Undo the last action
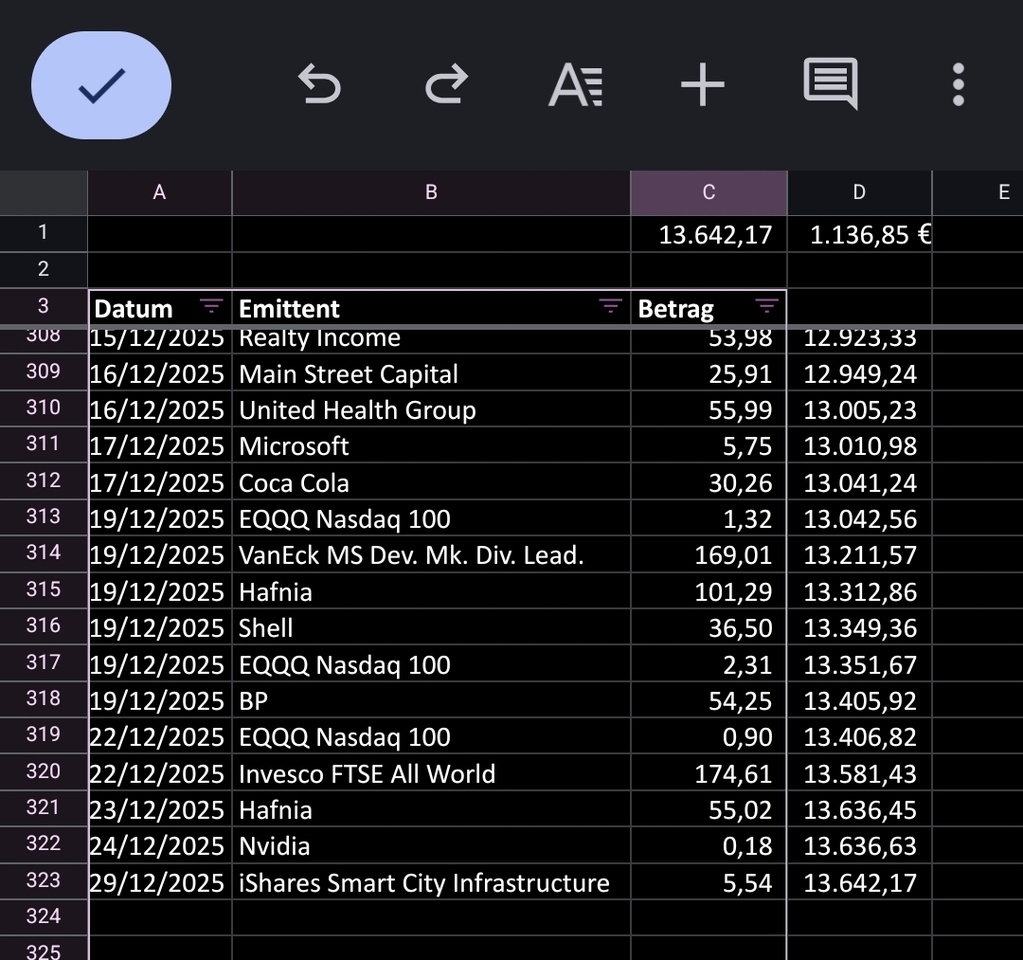The width and height of the screenshot is (1023, 960). click(x=320, y=85)
